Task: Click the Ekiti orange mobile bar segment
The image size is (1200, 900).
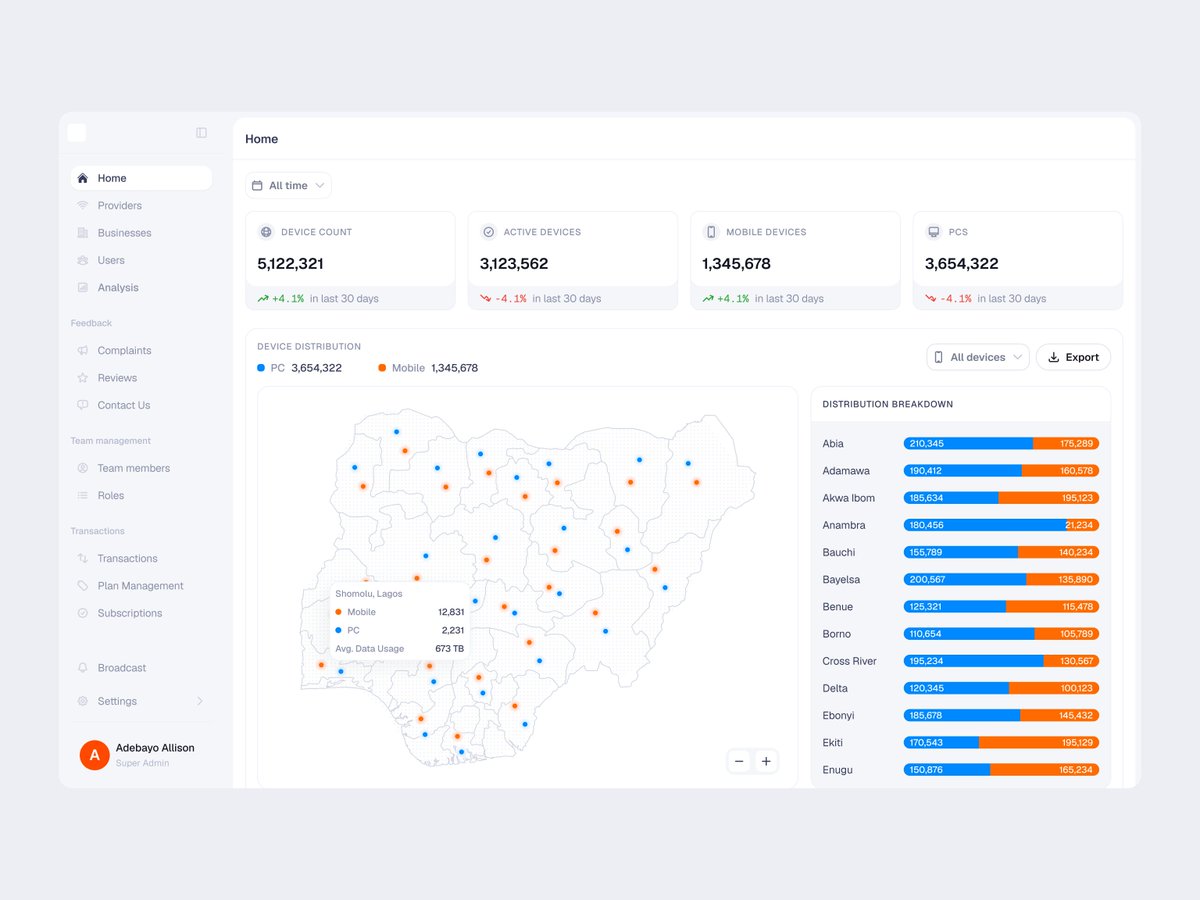Action: click(x=1039, y=742)
